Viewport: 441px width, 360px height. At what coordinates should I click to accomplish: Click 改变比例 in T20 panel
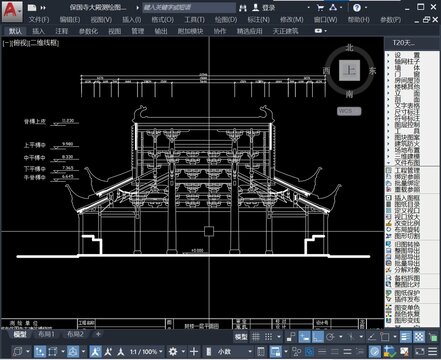point(407,223)
